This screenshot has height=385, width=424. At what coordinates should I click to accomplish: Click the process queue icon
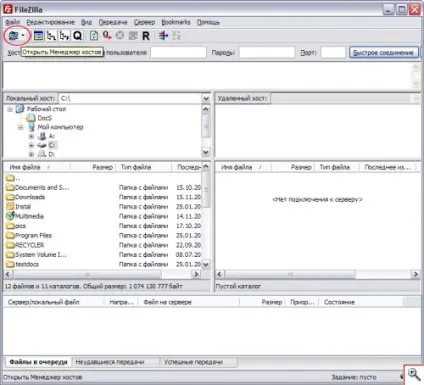coord(107,35)
